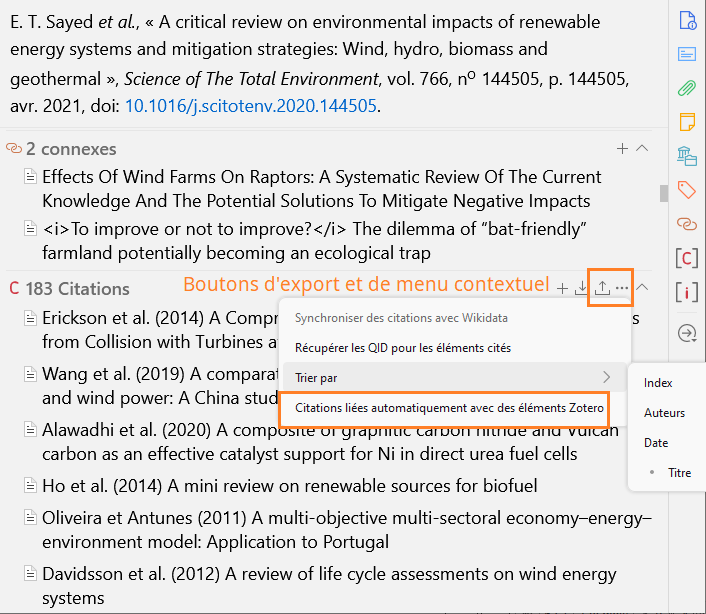The image size is (706, 614).
Task: Click the import citations download icon
Action: [x=581, y=289]
